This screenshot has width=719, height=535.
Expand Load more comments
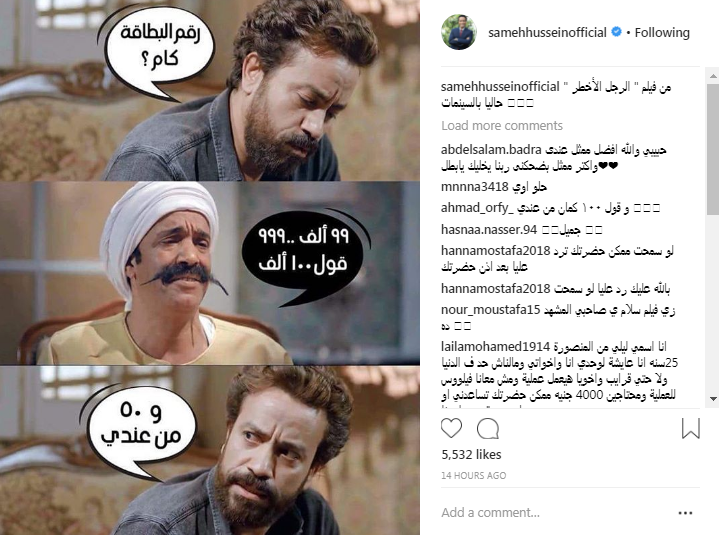(502, 126)
